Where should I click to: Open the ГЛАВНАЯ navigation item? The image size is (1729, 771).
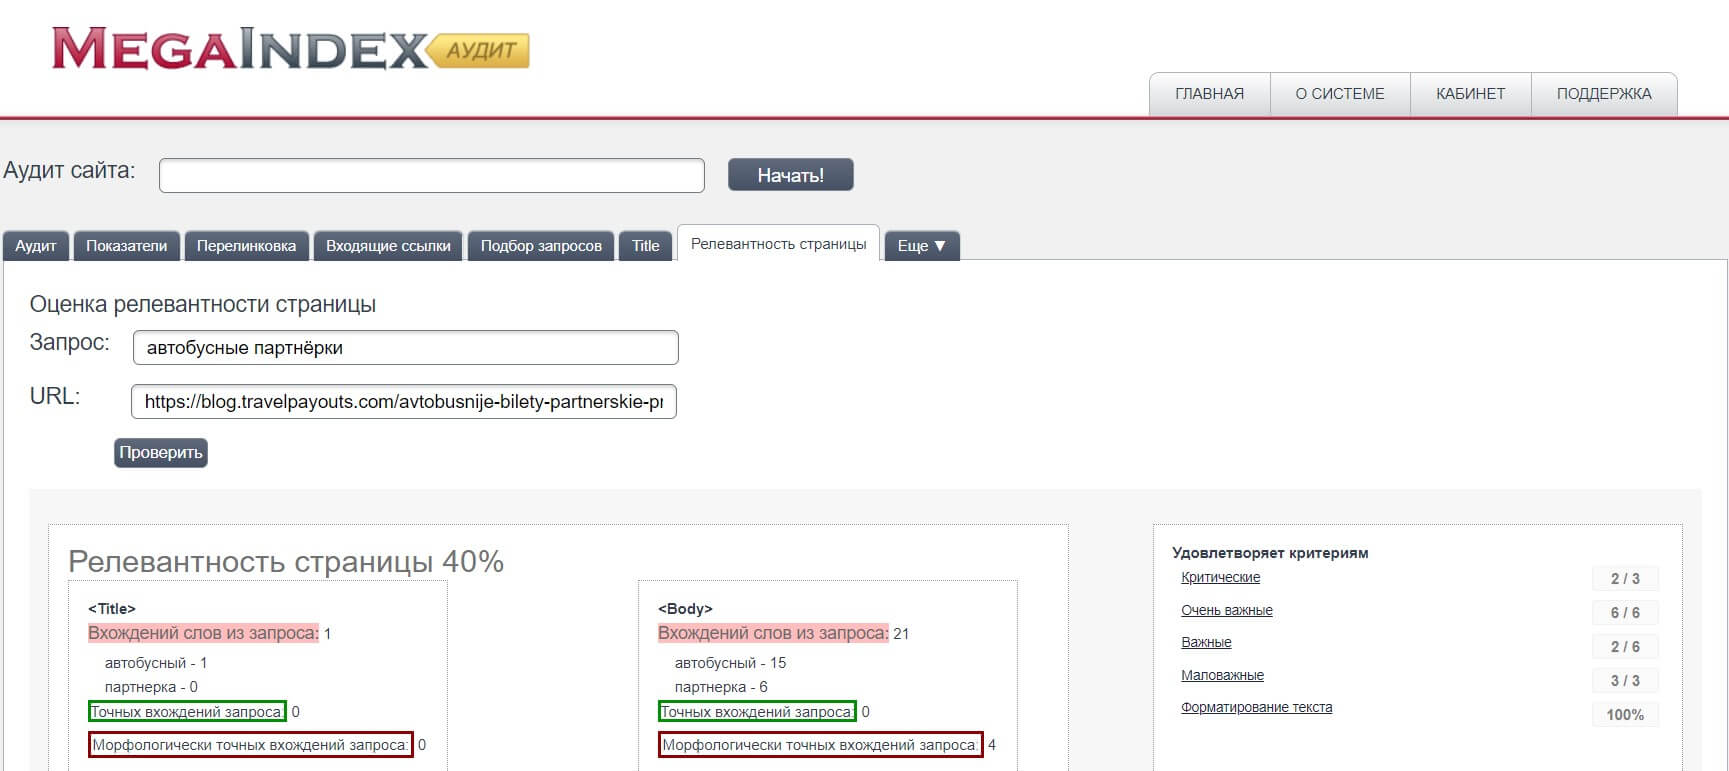click(1209, 94)
